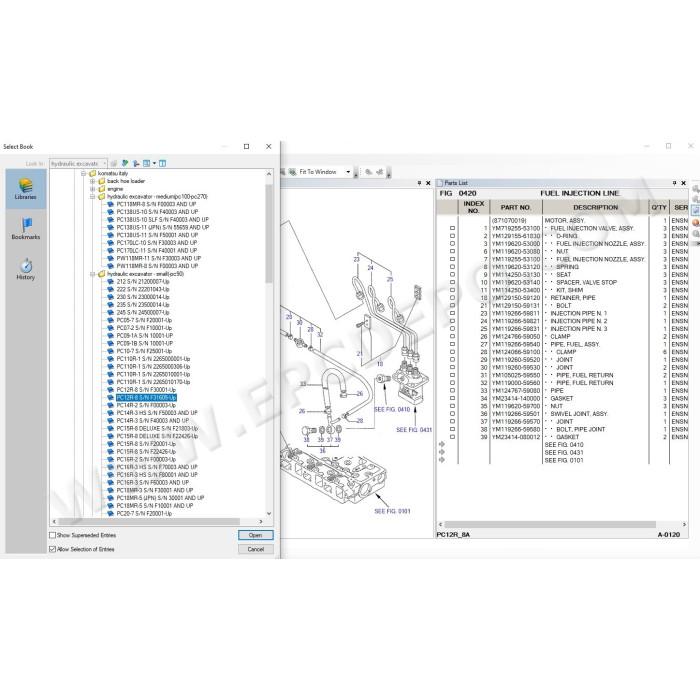Tick checkbox for SWIVEL JOINT, ASSY. row
Screen dimensions: 700x700
(x=452, y=414)
